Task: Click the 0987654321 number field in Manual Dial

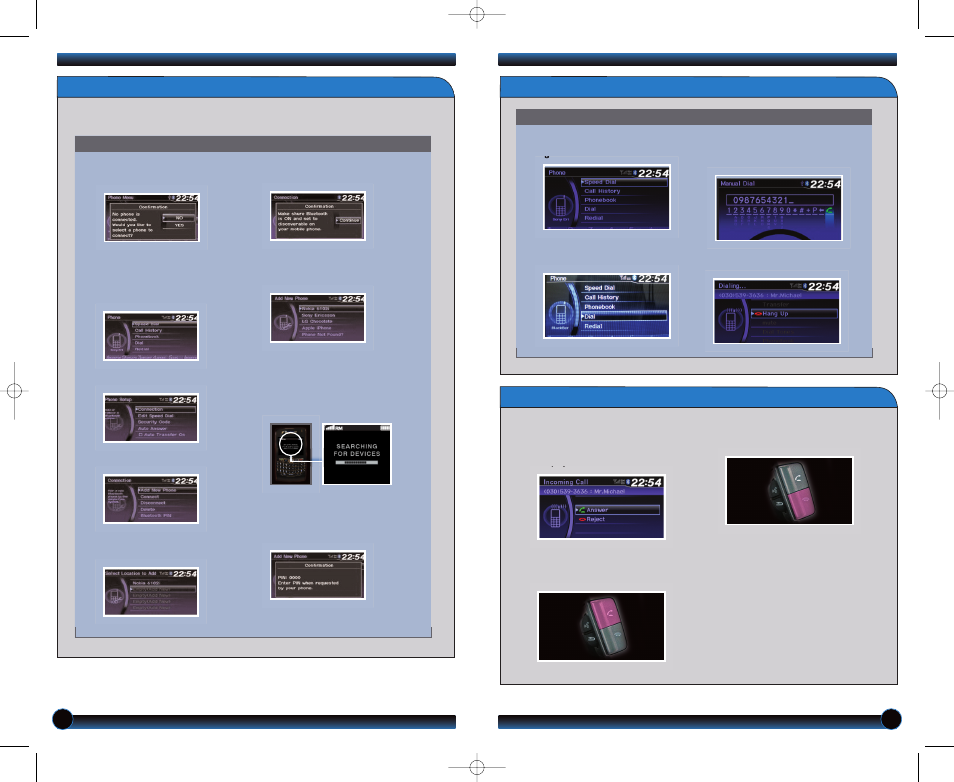Action: click(779, 200)
